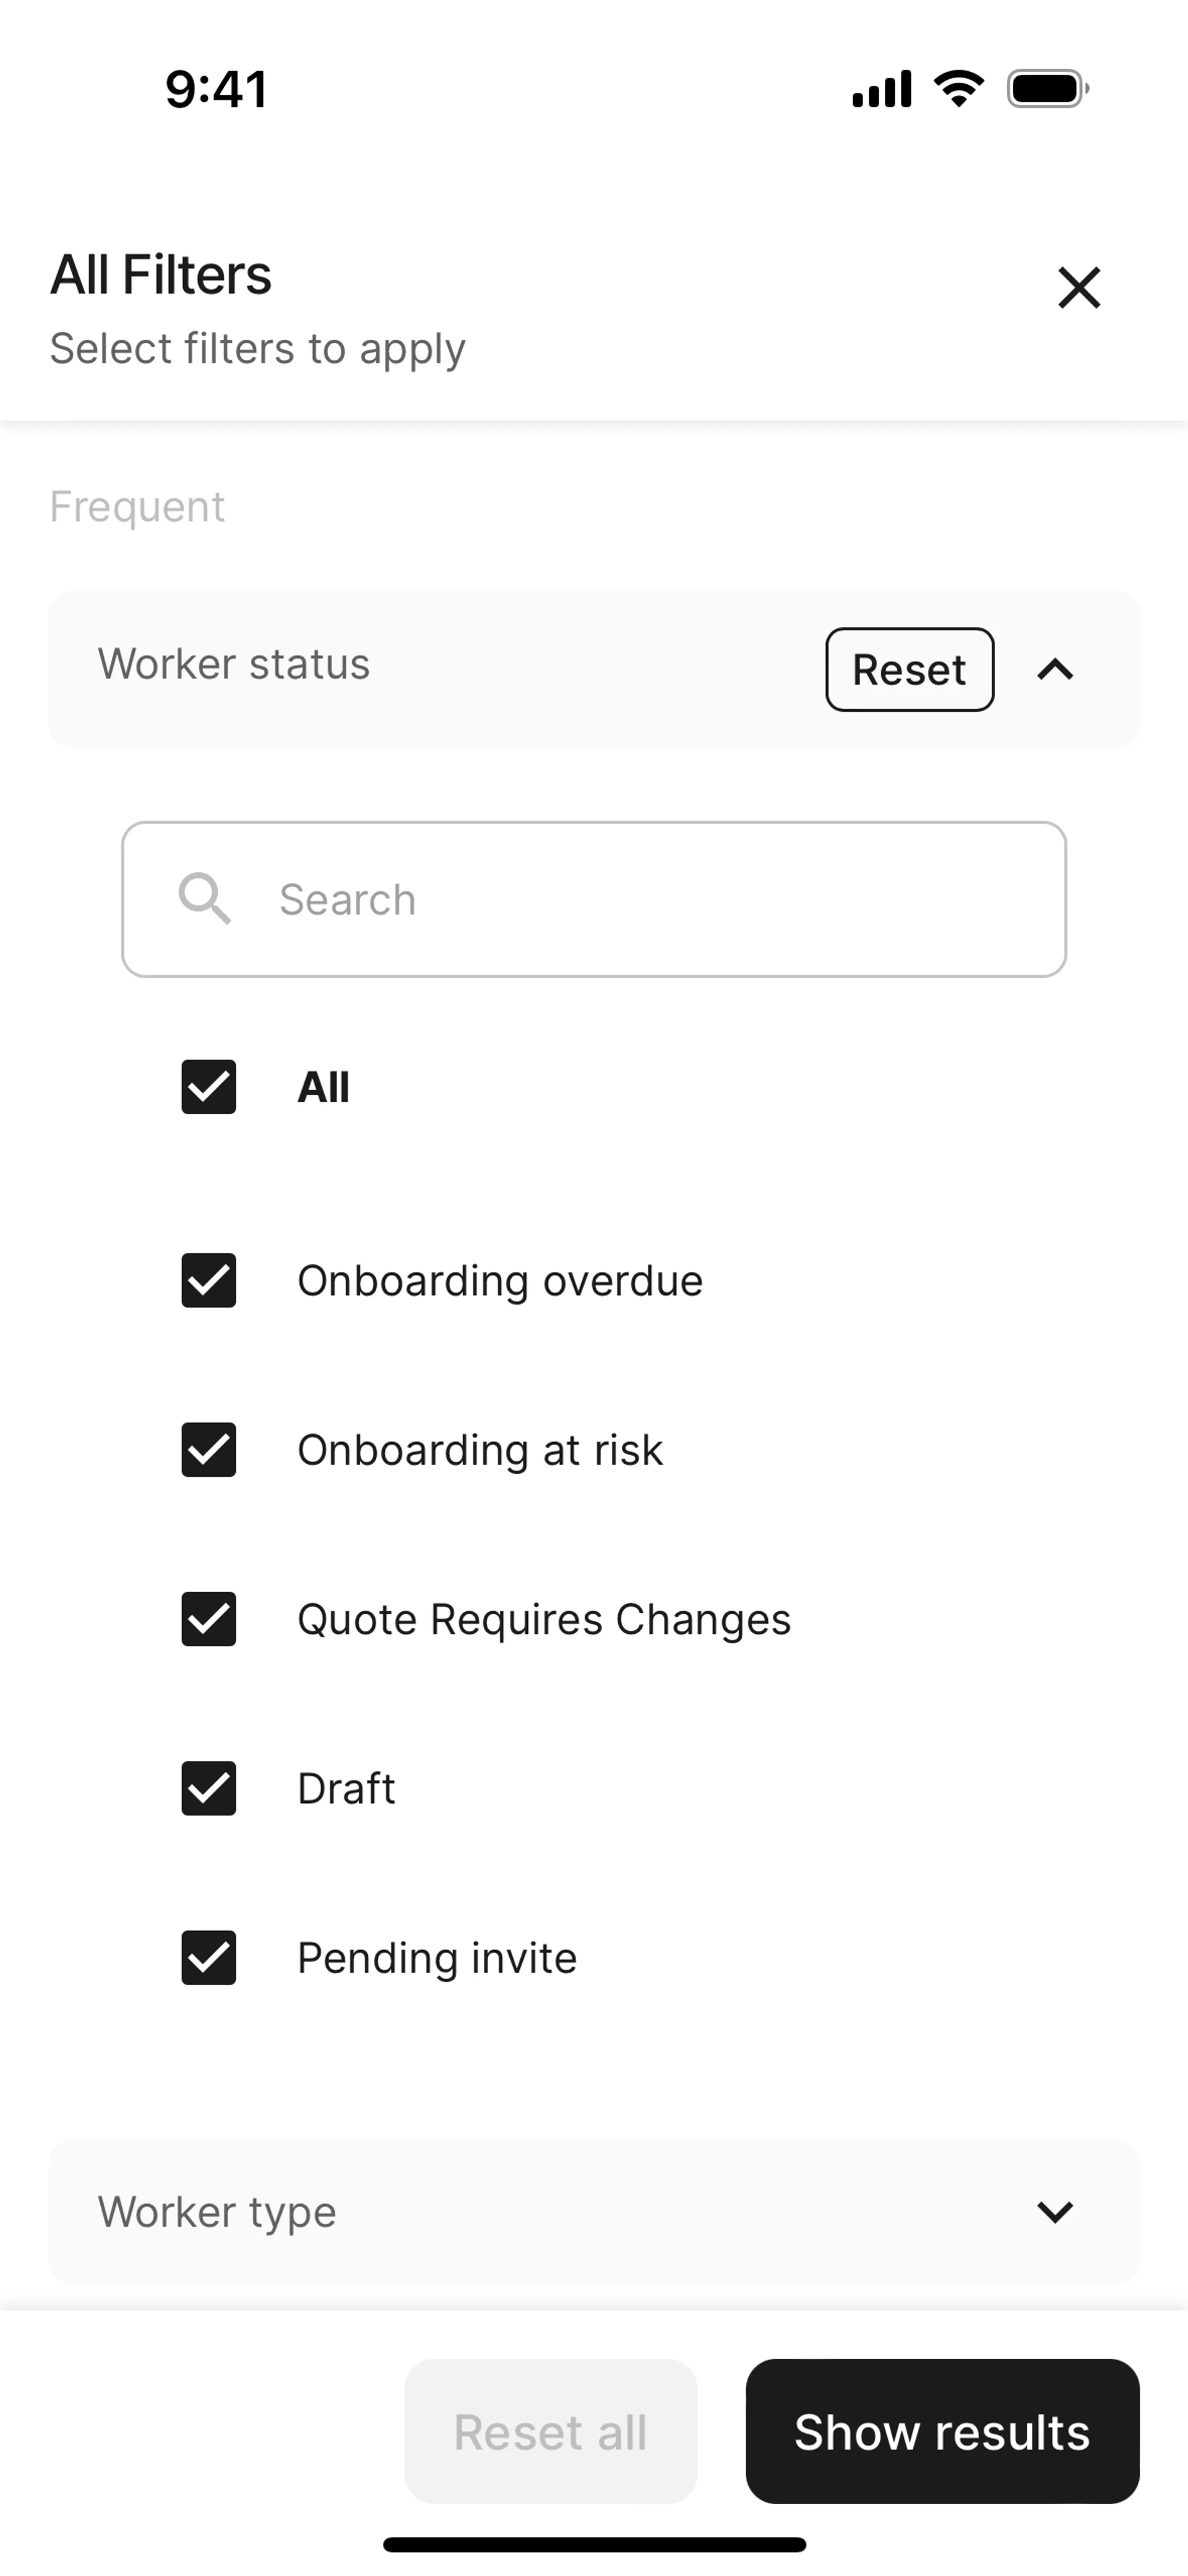This screenshot has height=2576, width=1188.
Task: Click the search magnifier icon
Action: point(204,898)
